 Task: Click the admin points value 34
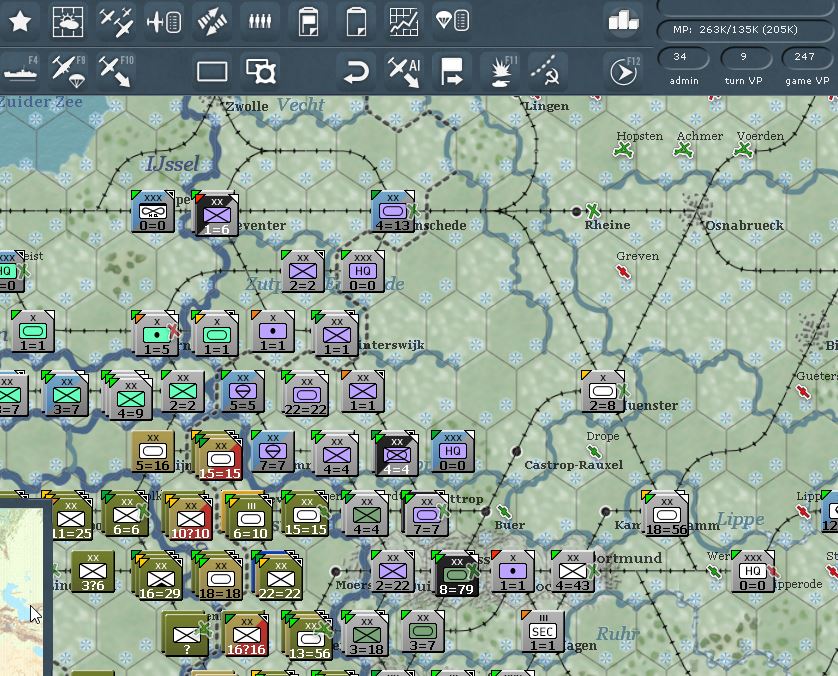680,57
